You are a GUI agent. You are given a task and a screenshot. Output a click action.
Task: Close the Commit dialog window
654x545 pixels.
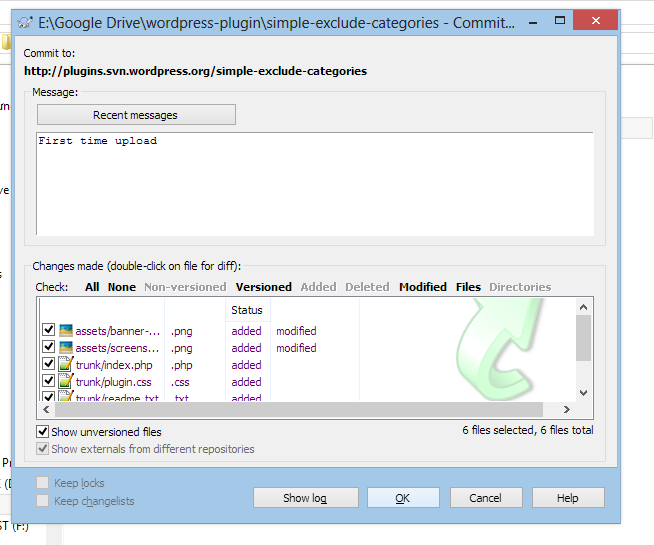596,20
